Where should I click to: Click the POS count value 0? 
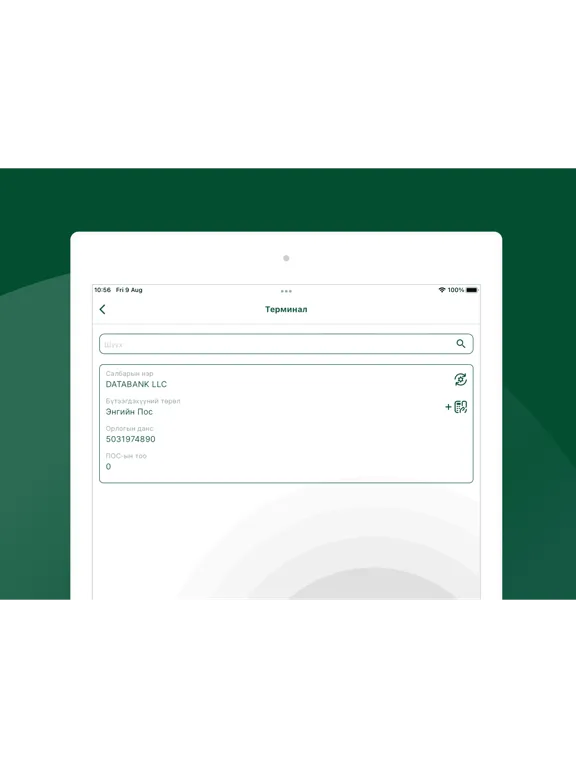pos(108,467)
